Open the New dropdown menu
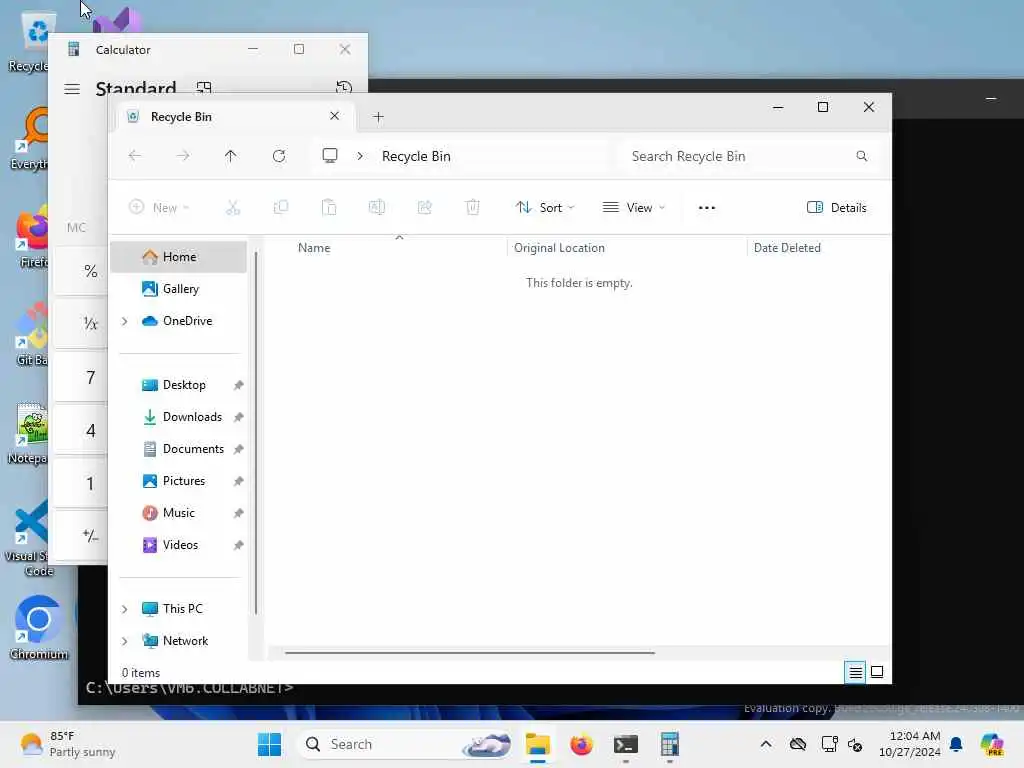 (159, 208)
